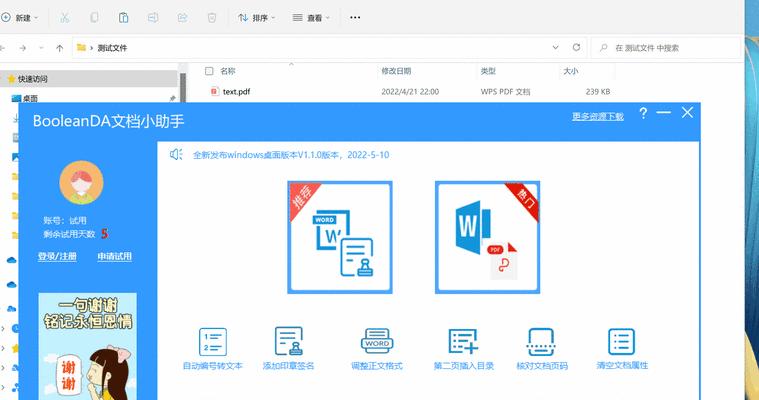Open the 排序 sort dropdown
The width and height of the screenshot is (759, 400).
click(257, 18)
